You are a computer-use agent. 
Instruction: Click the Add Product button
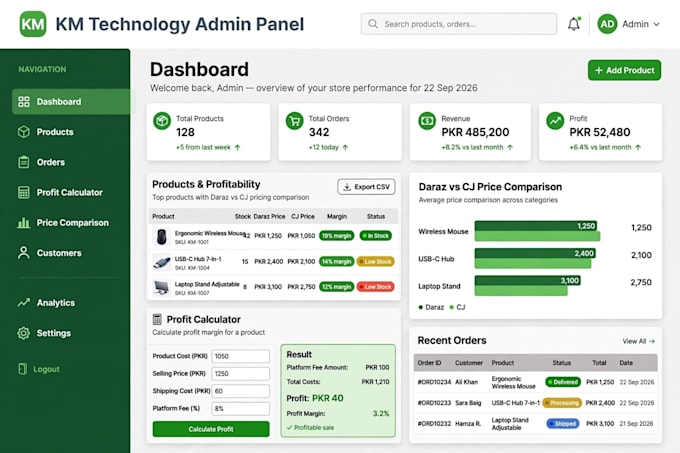(624, 70)
